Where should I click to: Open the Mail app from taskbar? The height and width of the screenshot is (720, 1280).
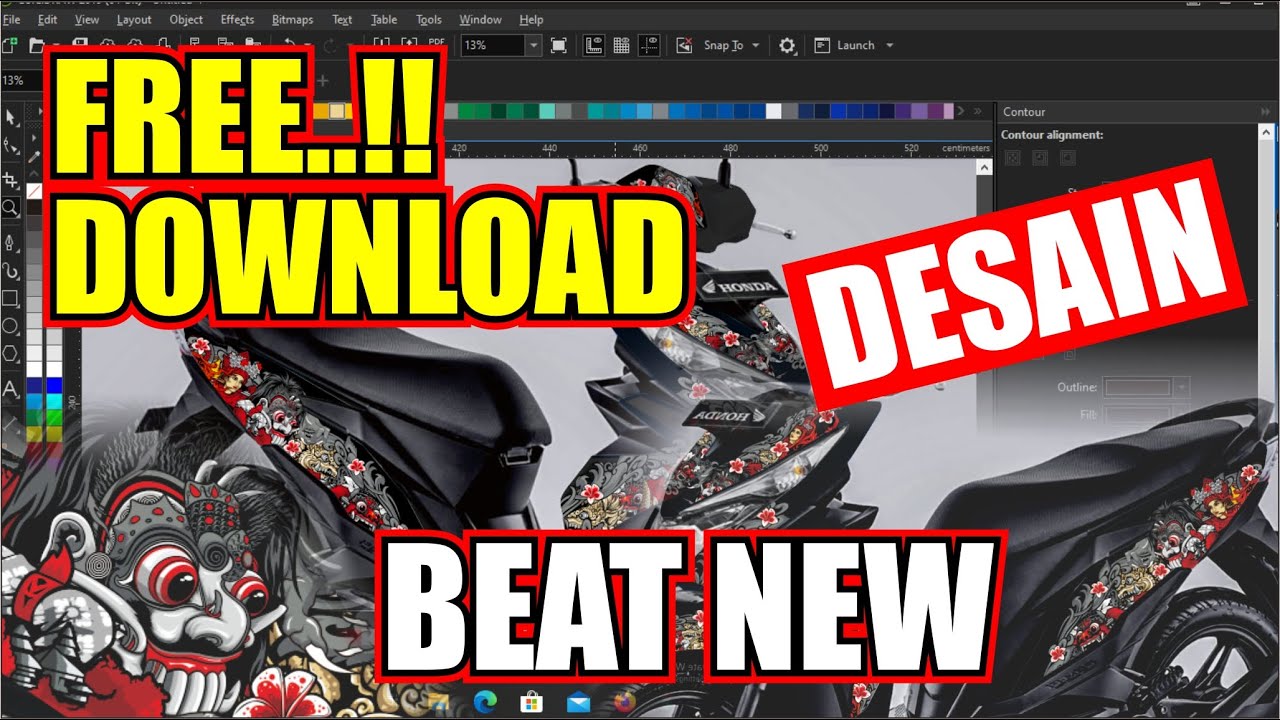pyautogui.click(x=578, y=703)
